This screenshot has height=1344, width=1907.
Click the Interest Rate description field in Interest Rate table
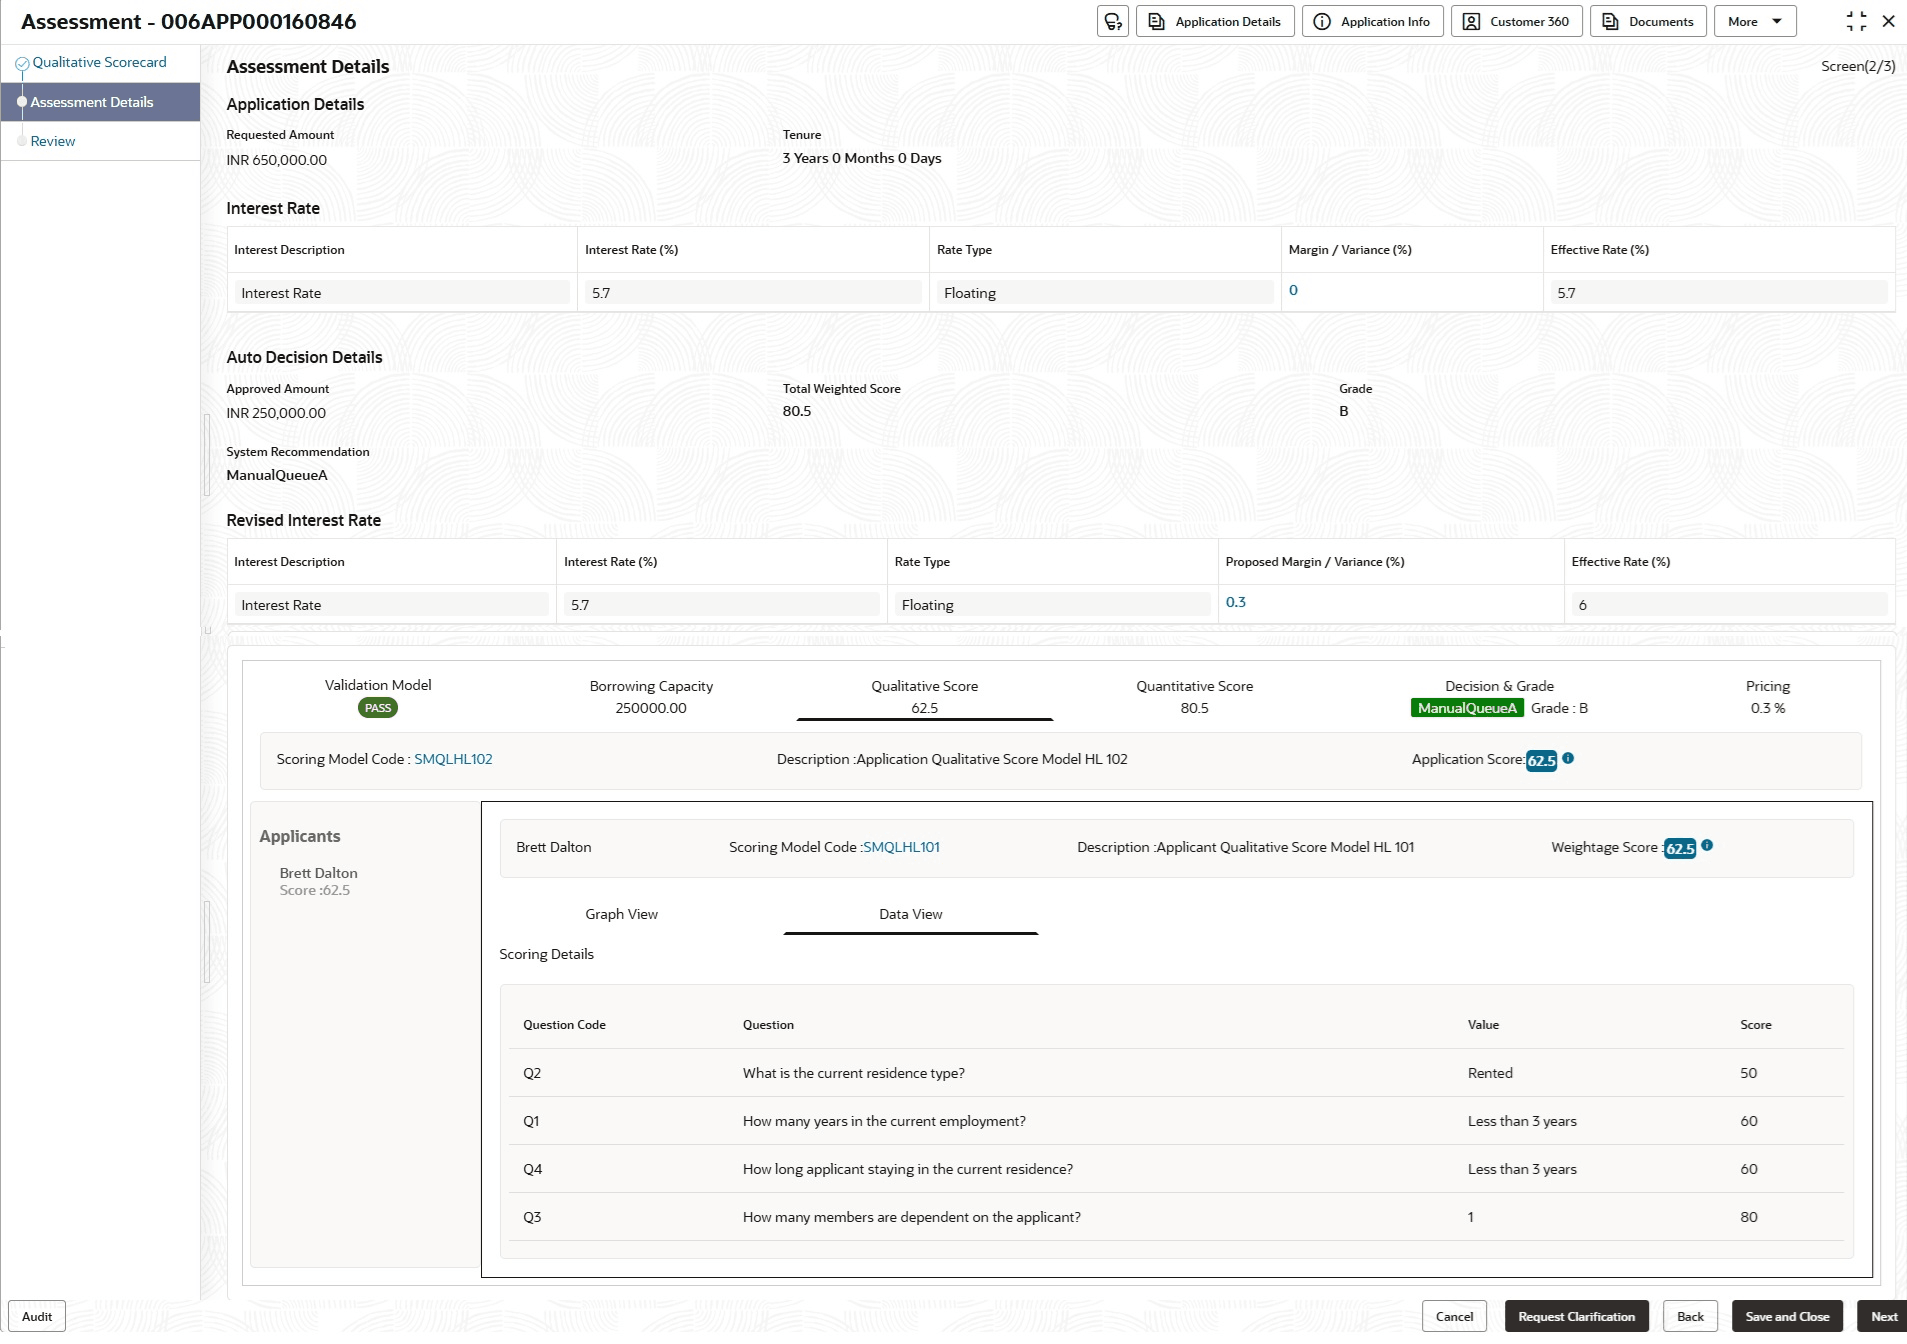click(402, 293)
